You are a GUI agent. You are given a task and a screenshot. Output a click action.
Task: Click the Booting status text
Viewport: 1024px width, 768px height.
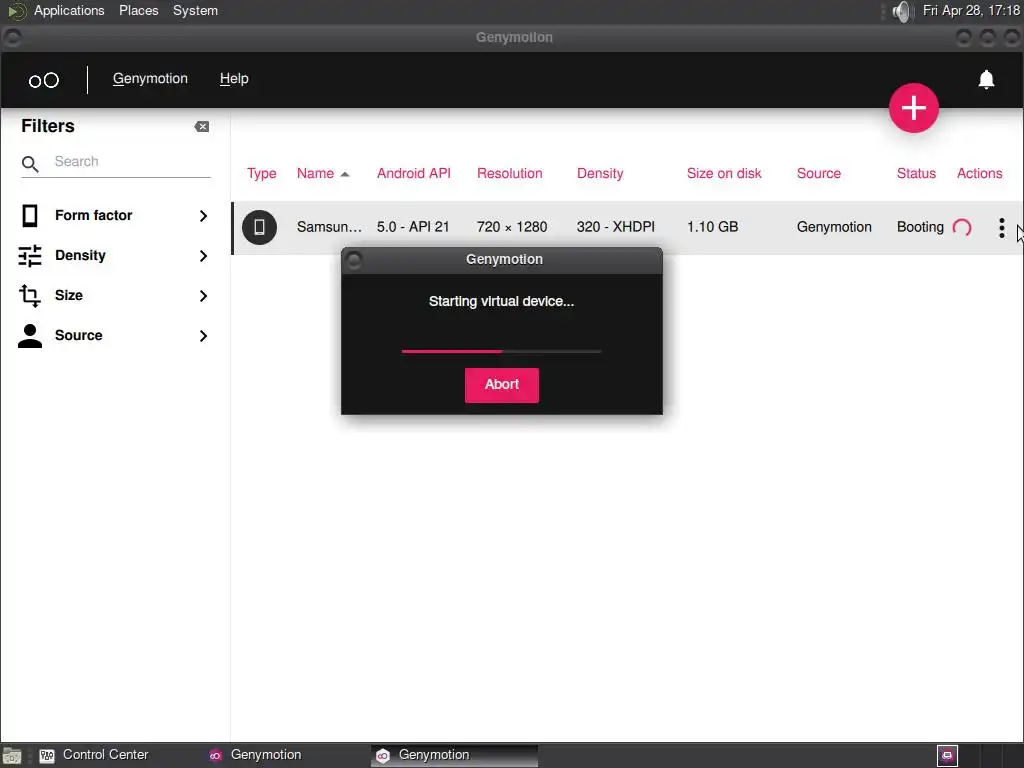pos(920,227)
